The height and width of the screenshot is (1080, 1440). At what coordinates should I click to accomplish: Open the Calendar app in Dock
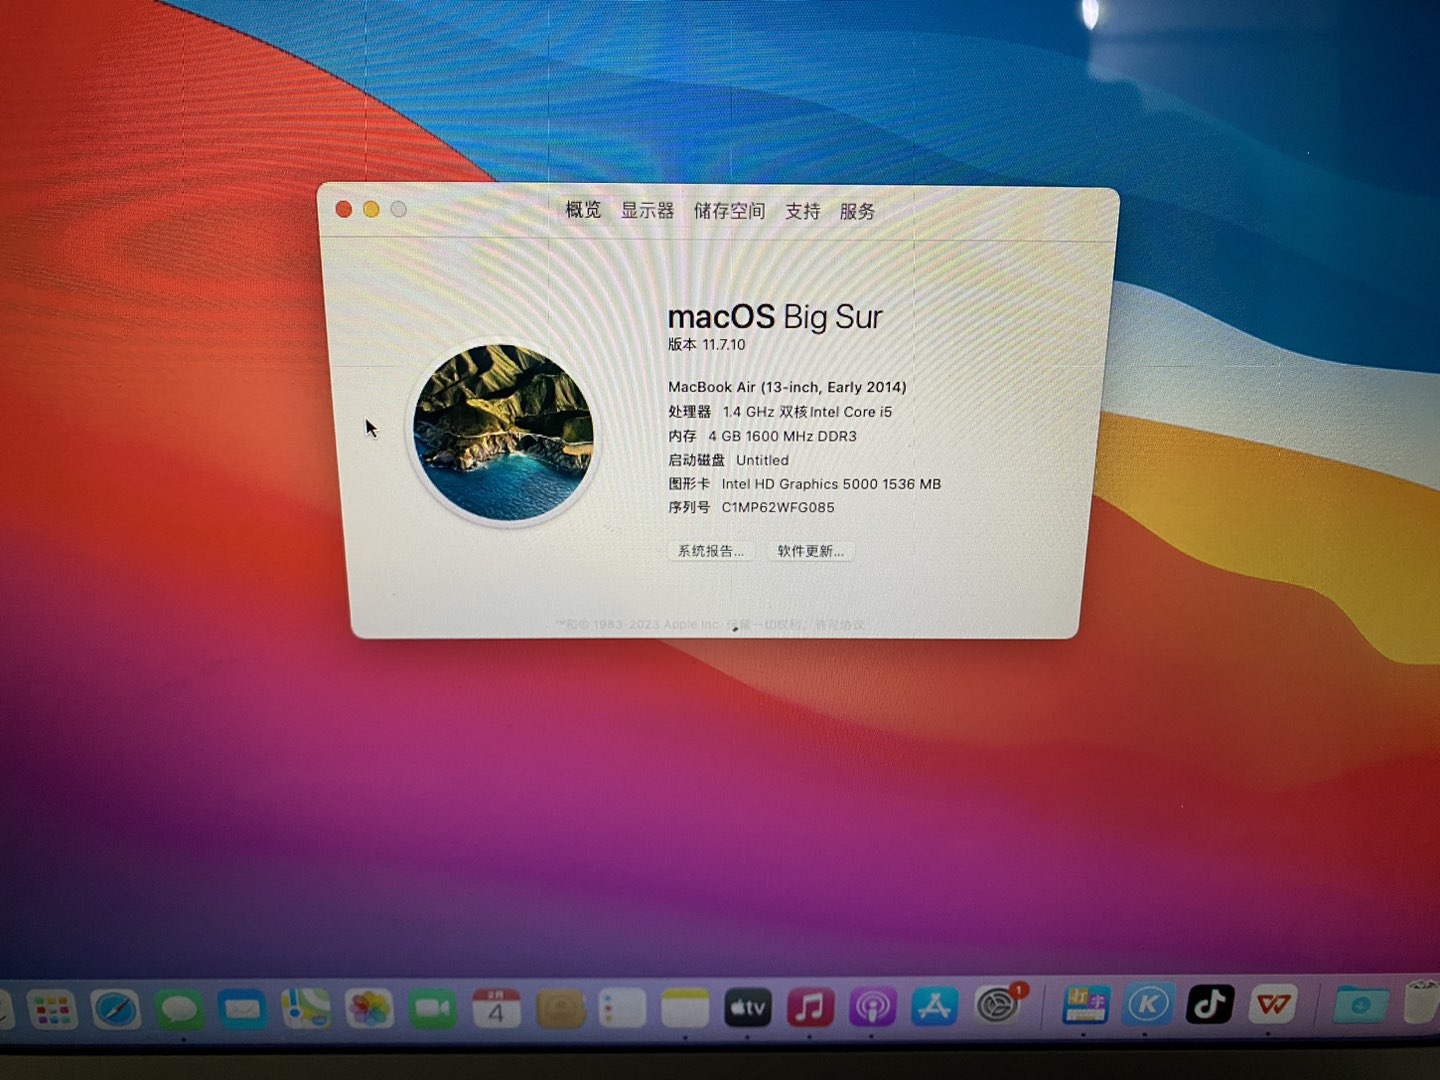(x=496, y=1008)
